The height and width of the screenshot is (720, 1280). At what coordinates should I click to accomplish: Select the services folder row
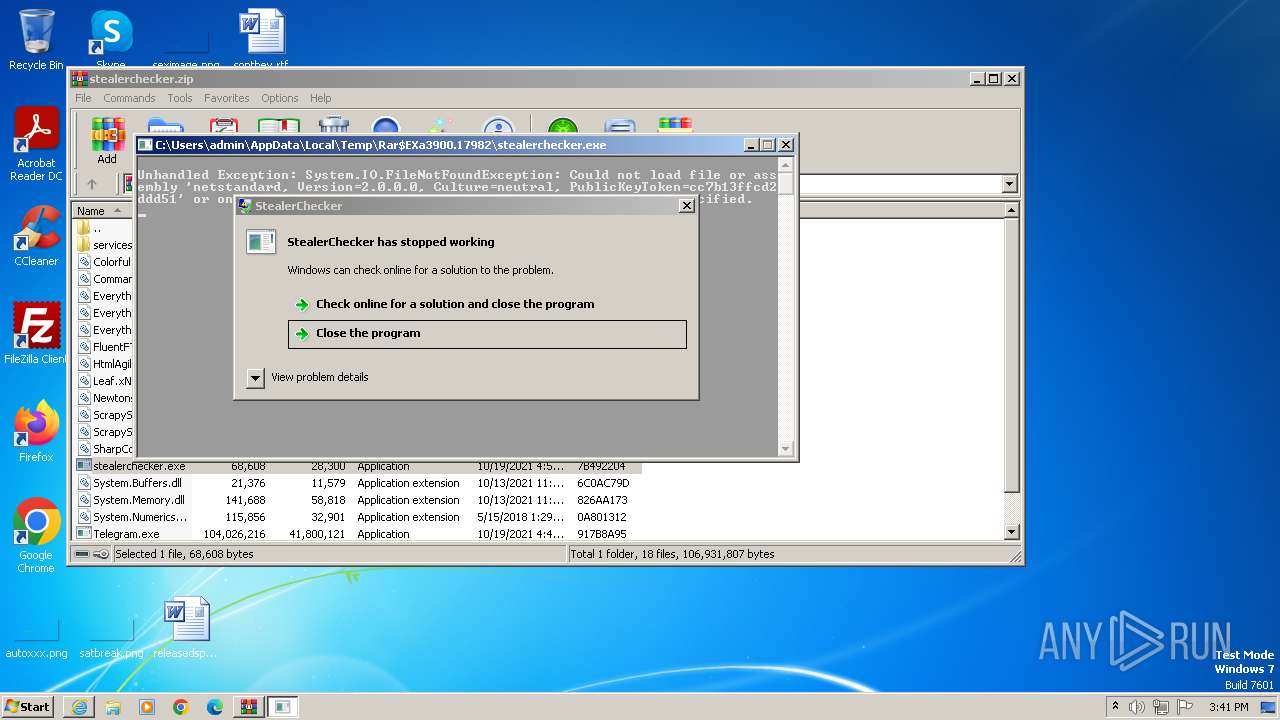click(105, 245)
